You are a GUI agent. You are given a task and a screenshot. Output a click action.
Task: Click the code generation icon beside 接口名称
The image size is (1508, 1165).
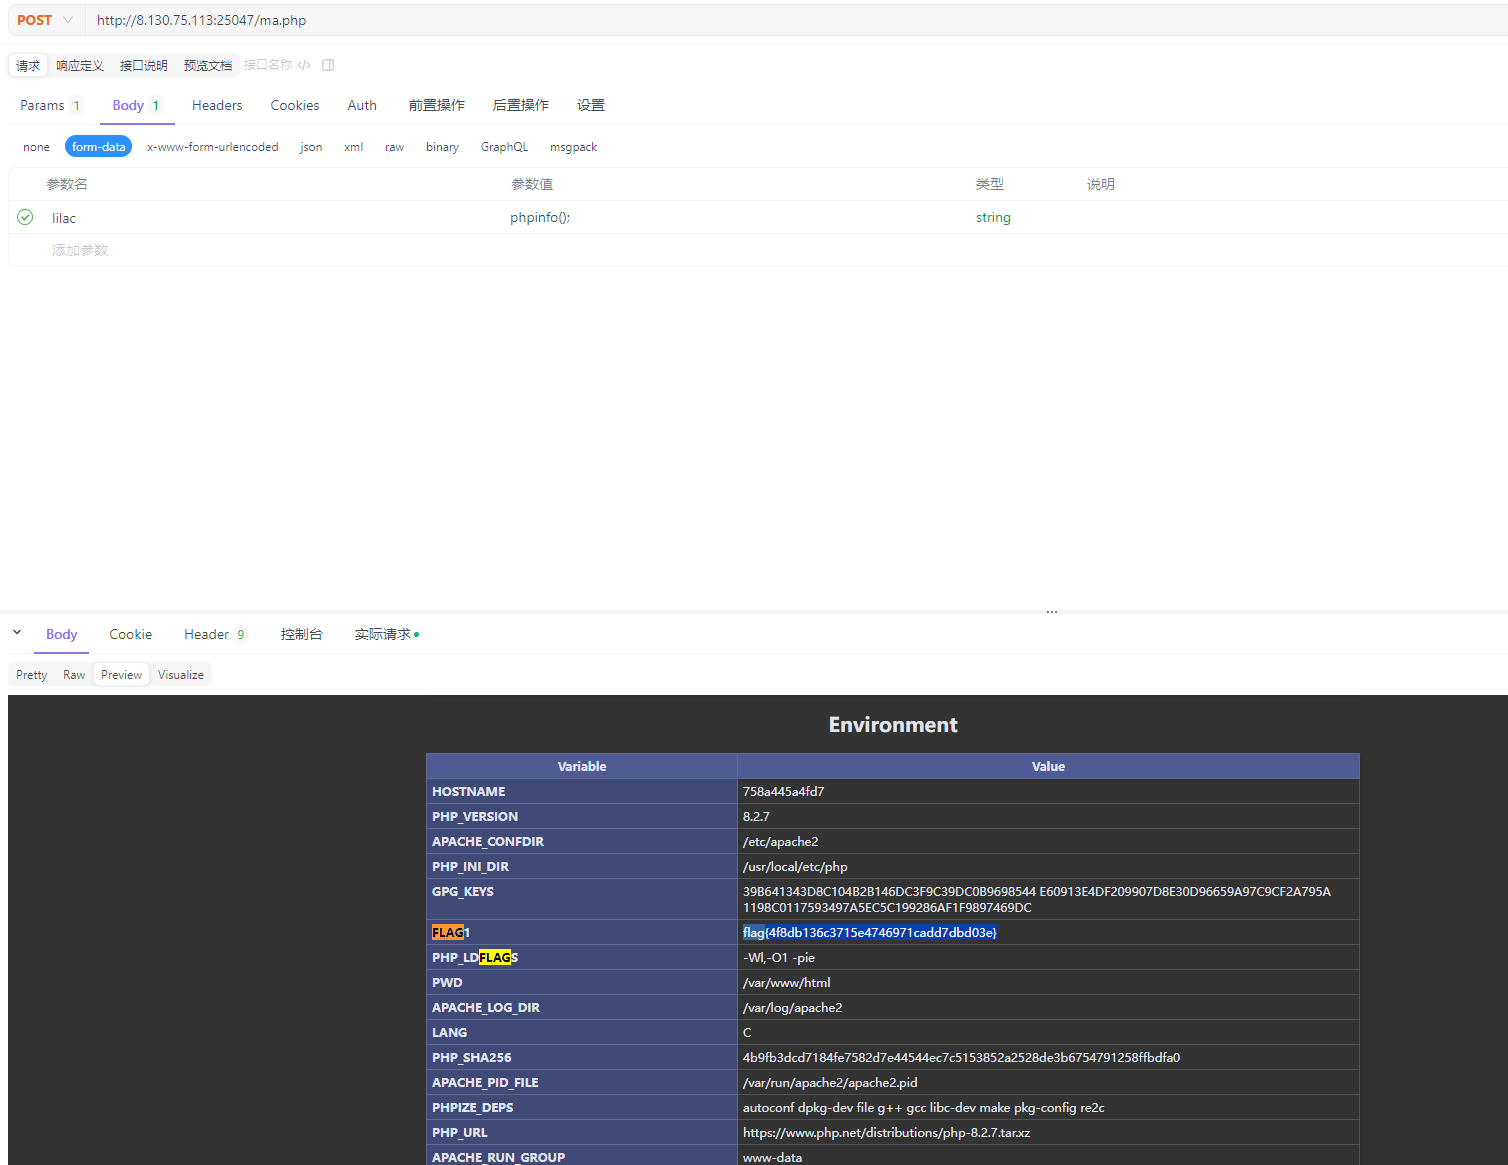click(x=304, y=65)
